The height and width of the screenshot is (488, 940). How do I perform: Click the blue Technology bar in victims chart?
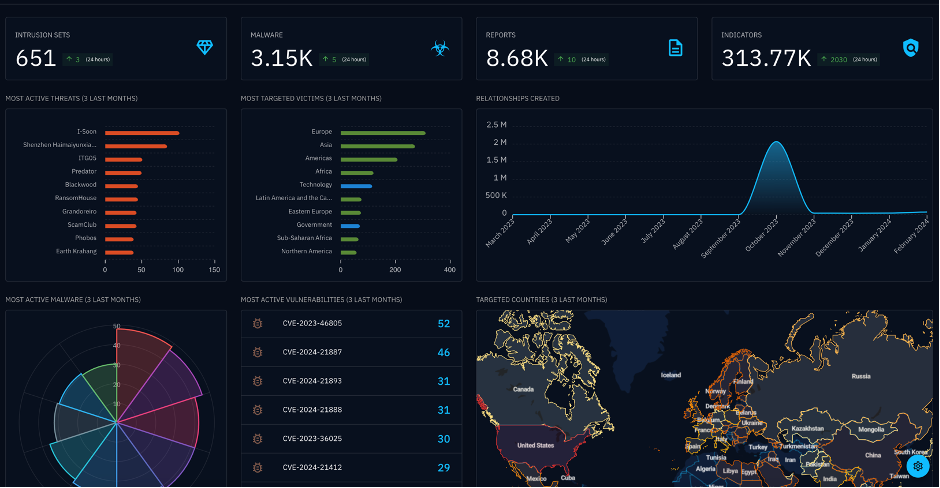(356, 185)
